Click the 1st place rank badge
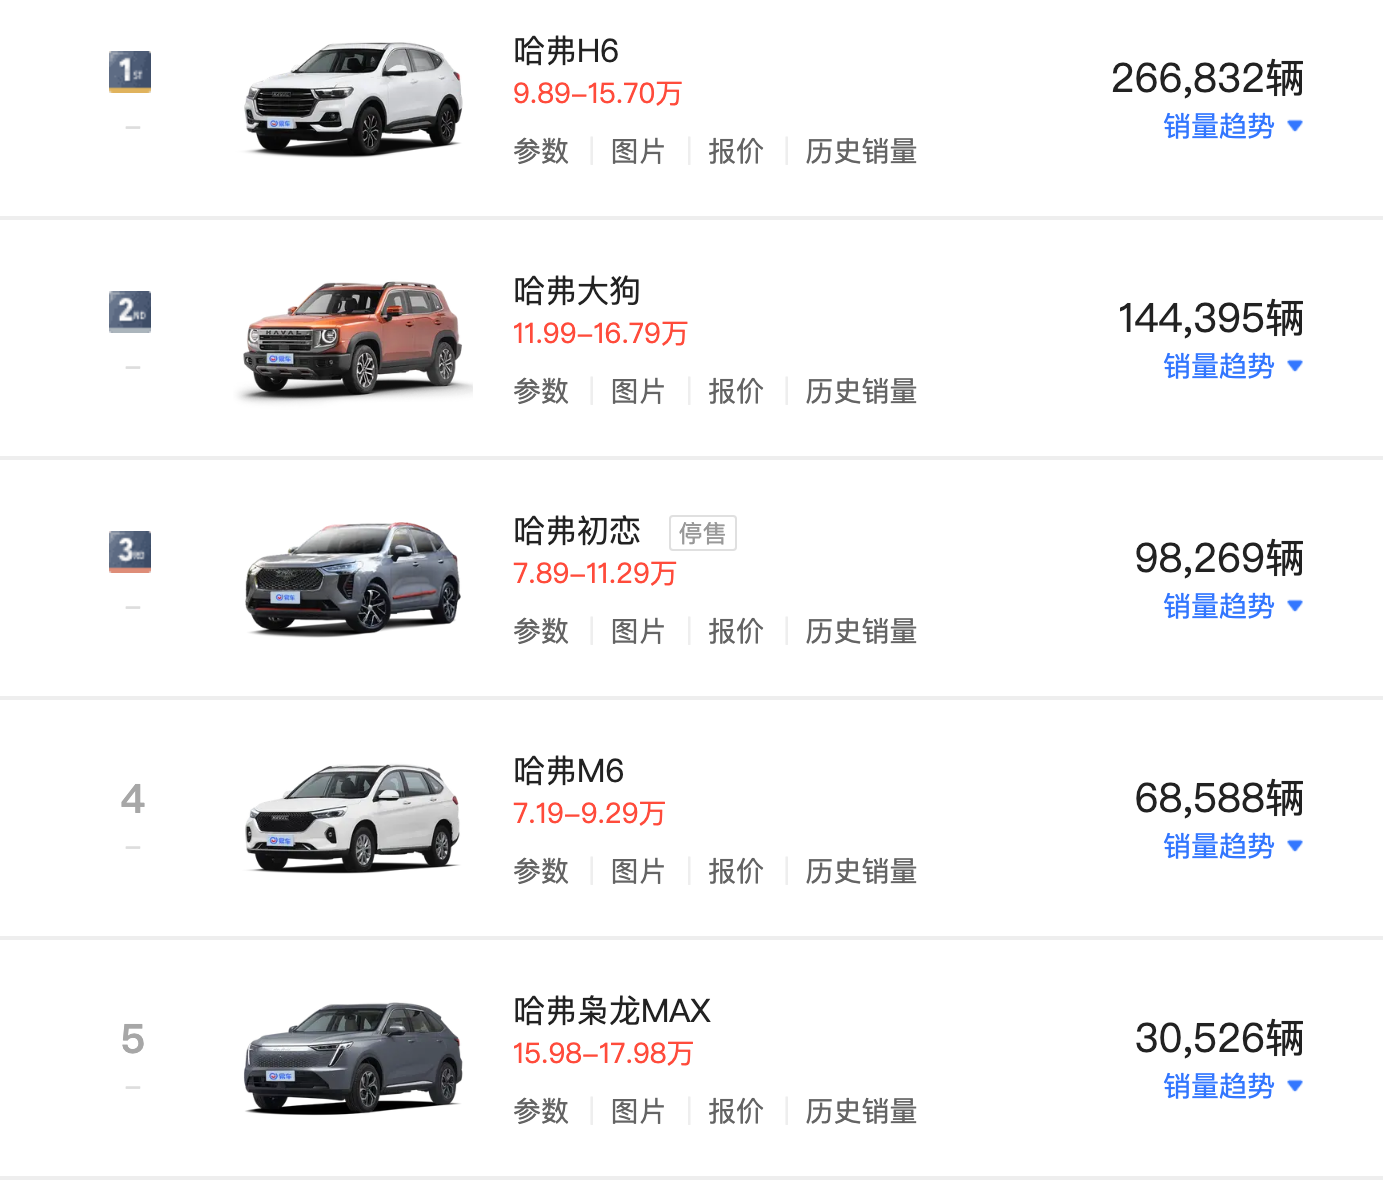The height and width of the screenshot is (1181, 1383). pos(130,72)
